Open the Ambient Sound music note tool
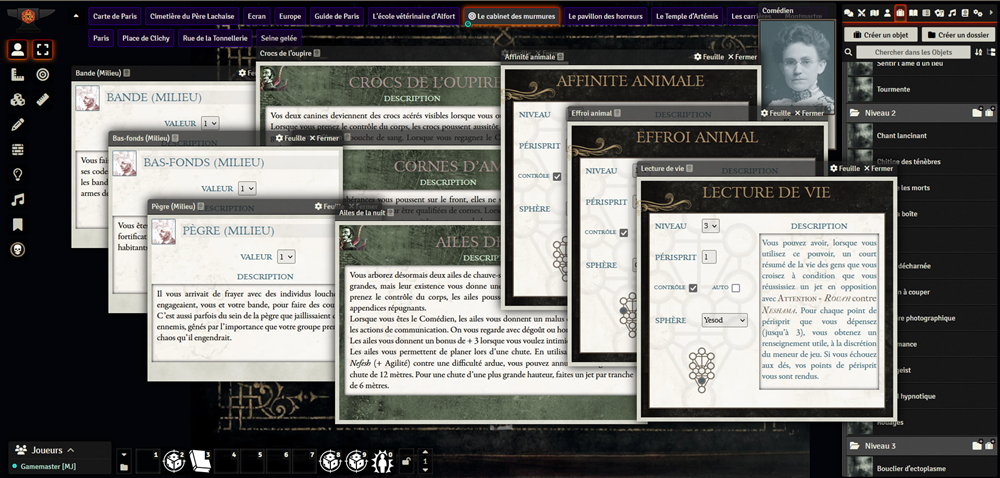Screen dimensions: 1000x478 (18, 199)
